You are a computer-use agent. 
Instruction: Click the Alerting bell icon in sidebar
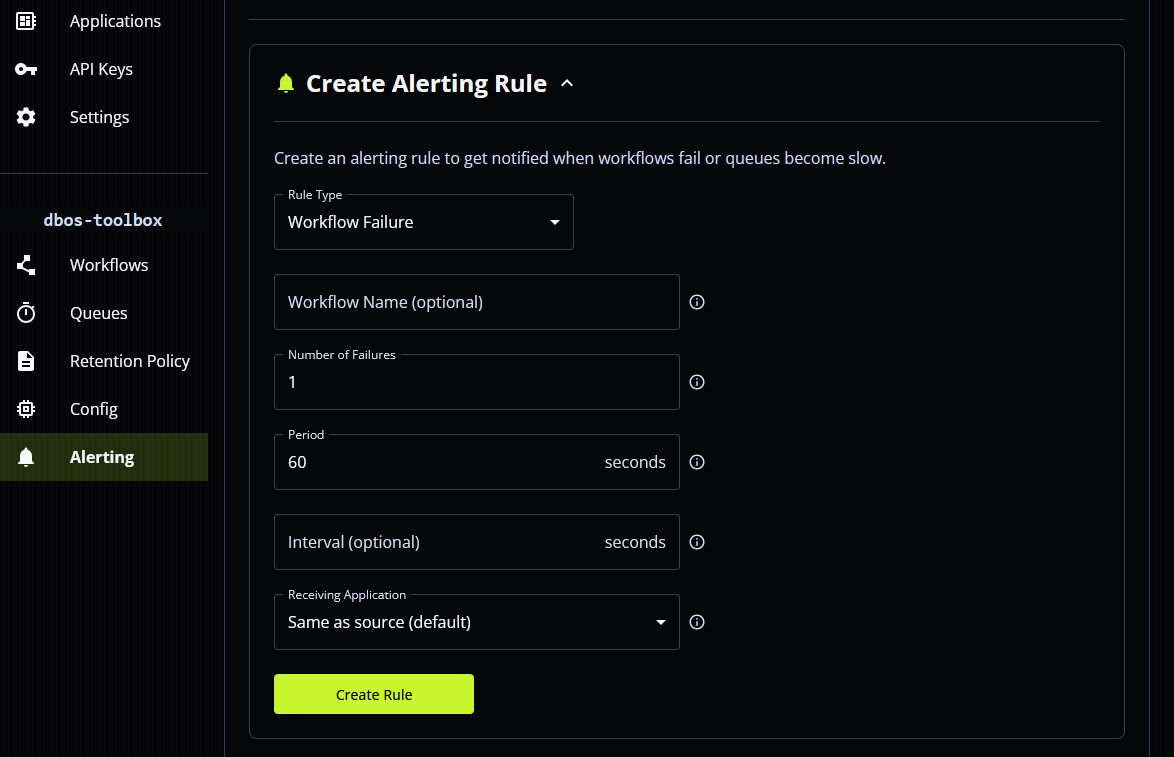click(26, 457)
